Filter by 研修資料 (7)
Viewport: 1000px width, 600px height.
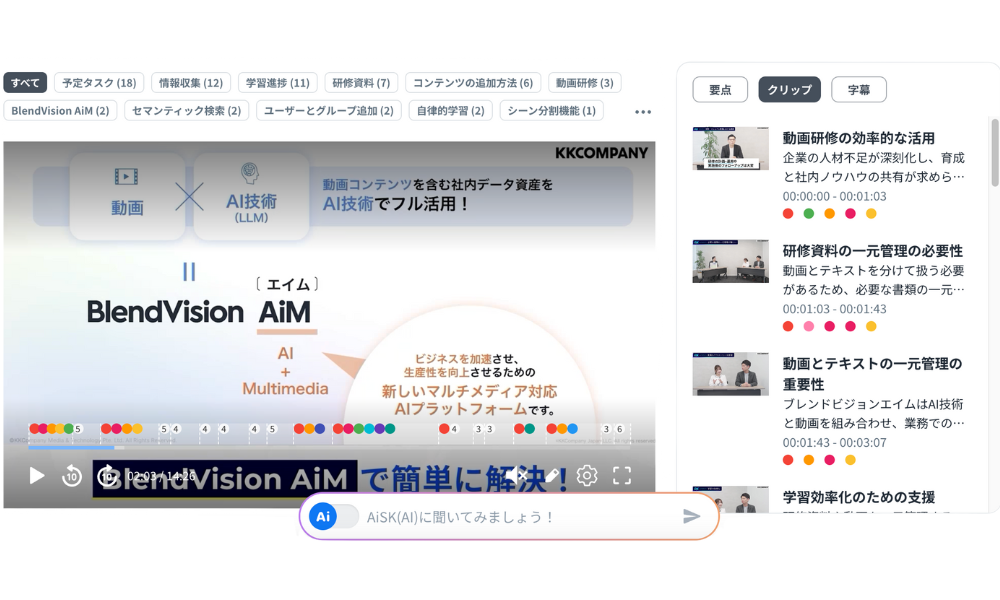click(x=361, y=83)
